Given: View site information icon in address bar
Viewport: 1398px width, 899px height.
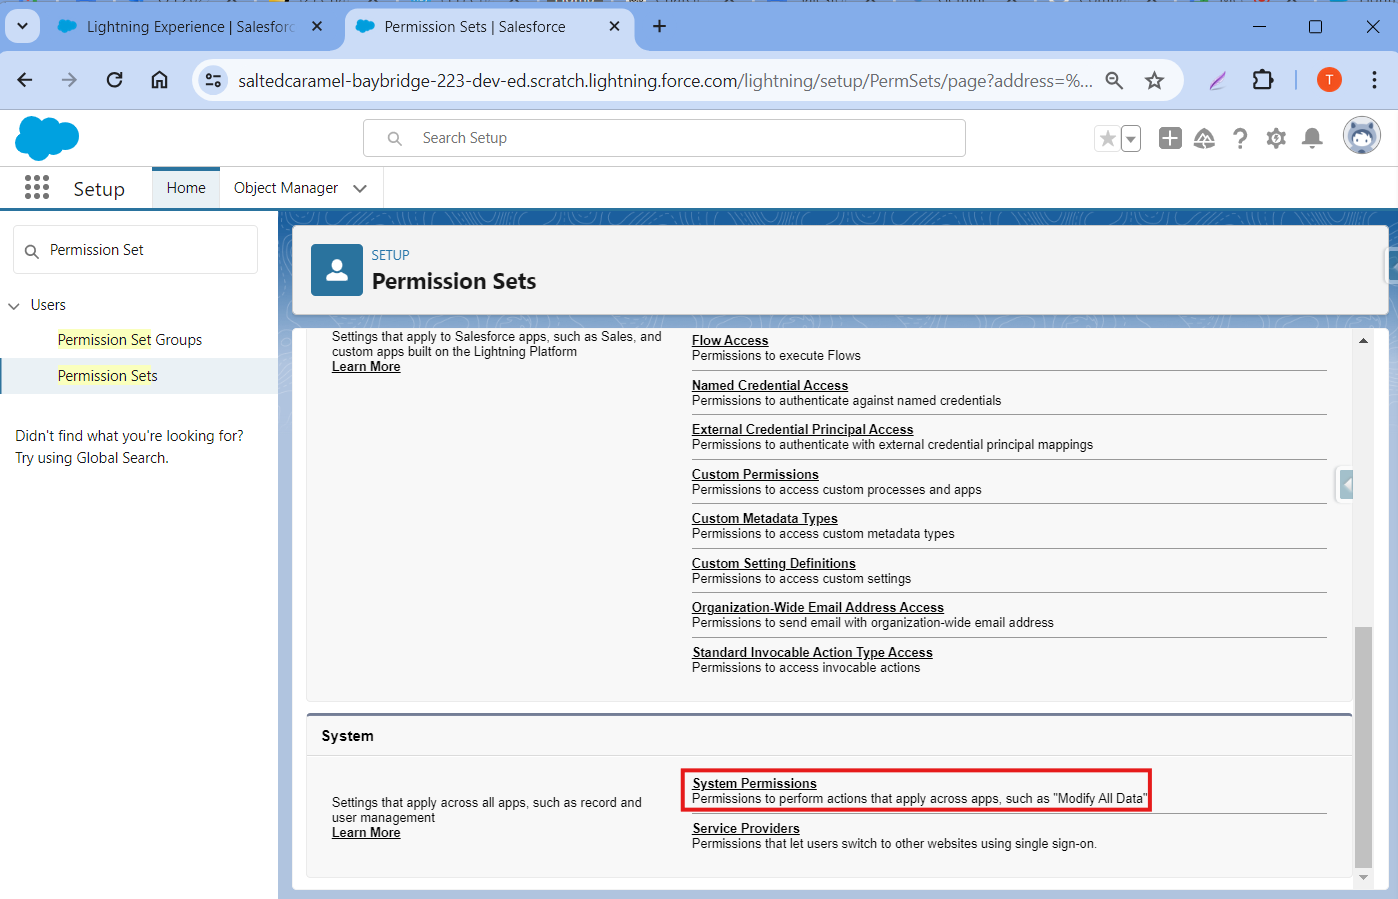Looking at the screenshot, I should (213, 81).
